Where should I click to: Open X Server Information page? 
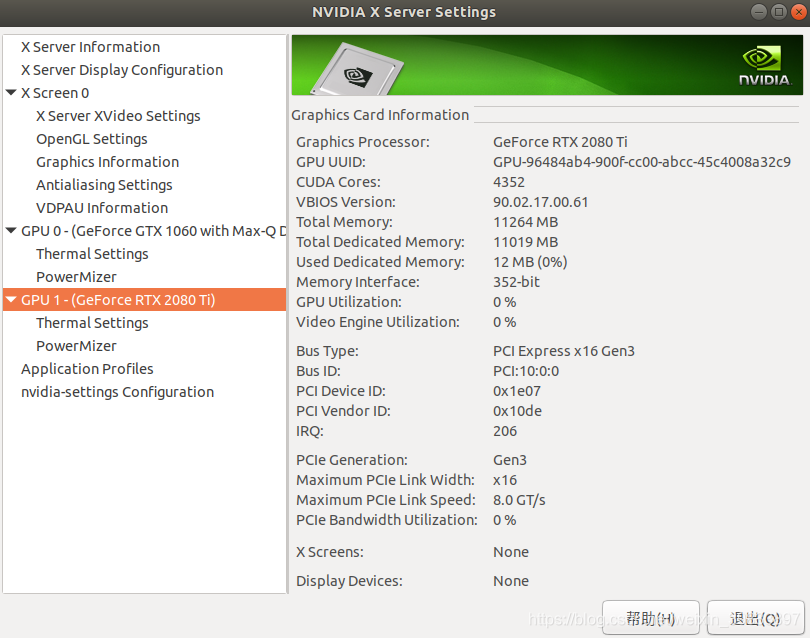coord(90,47)
